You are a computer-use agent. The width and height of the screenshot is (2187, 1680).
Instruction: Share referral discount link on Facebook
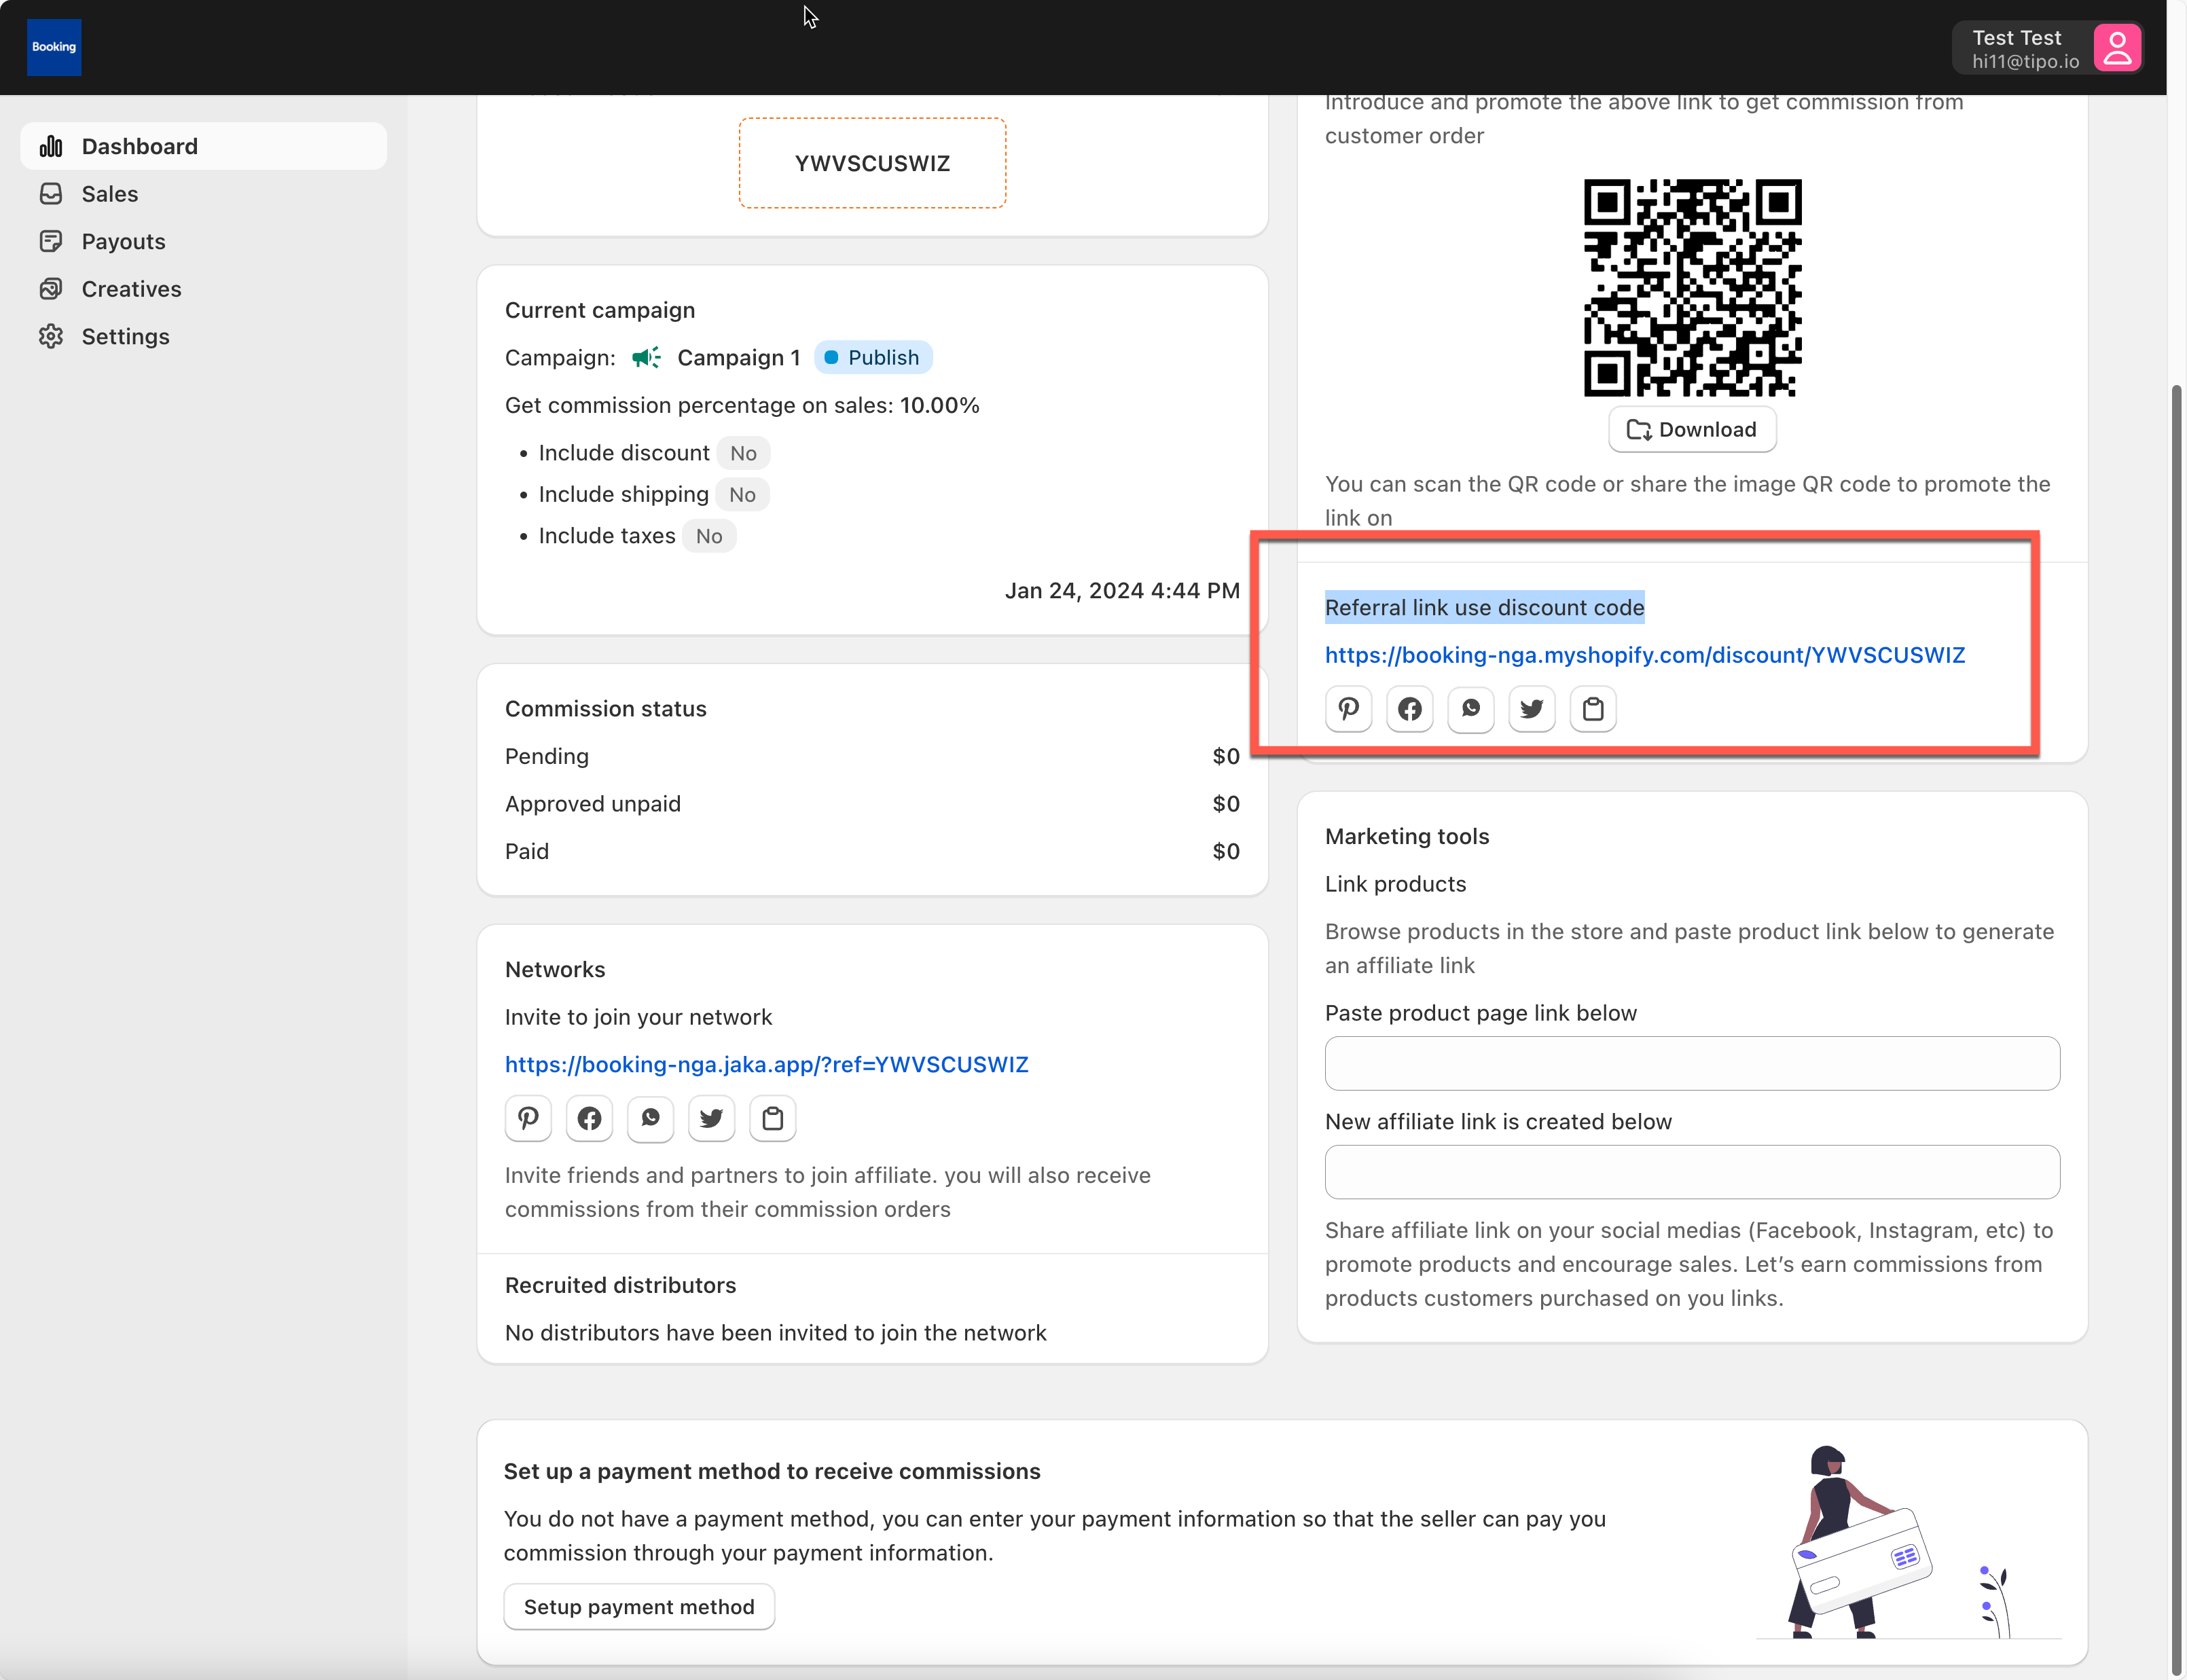(1409, 709)
